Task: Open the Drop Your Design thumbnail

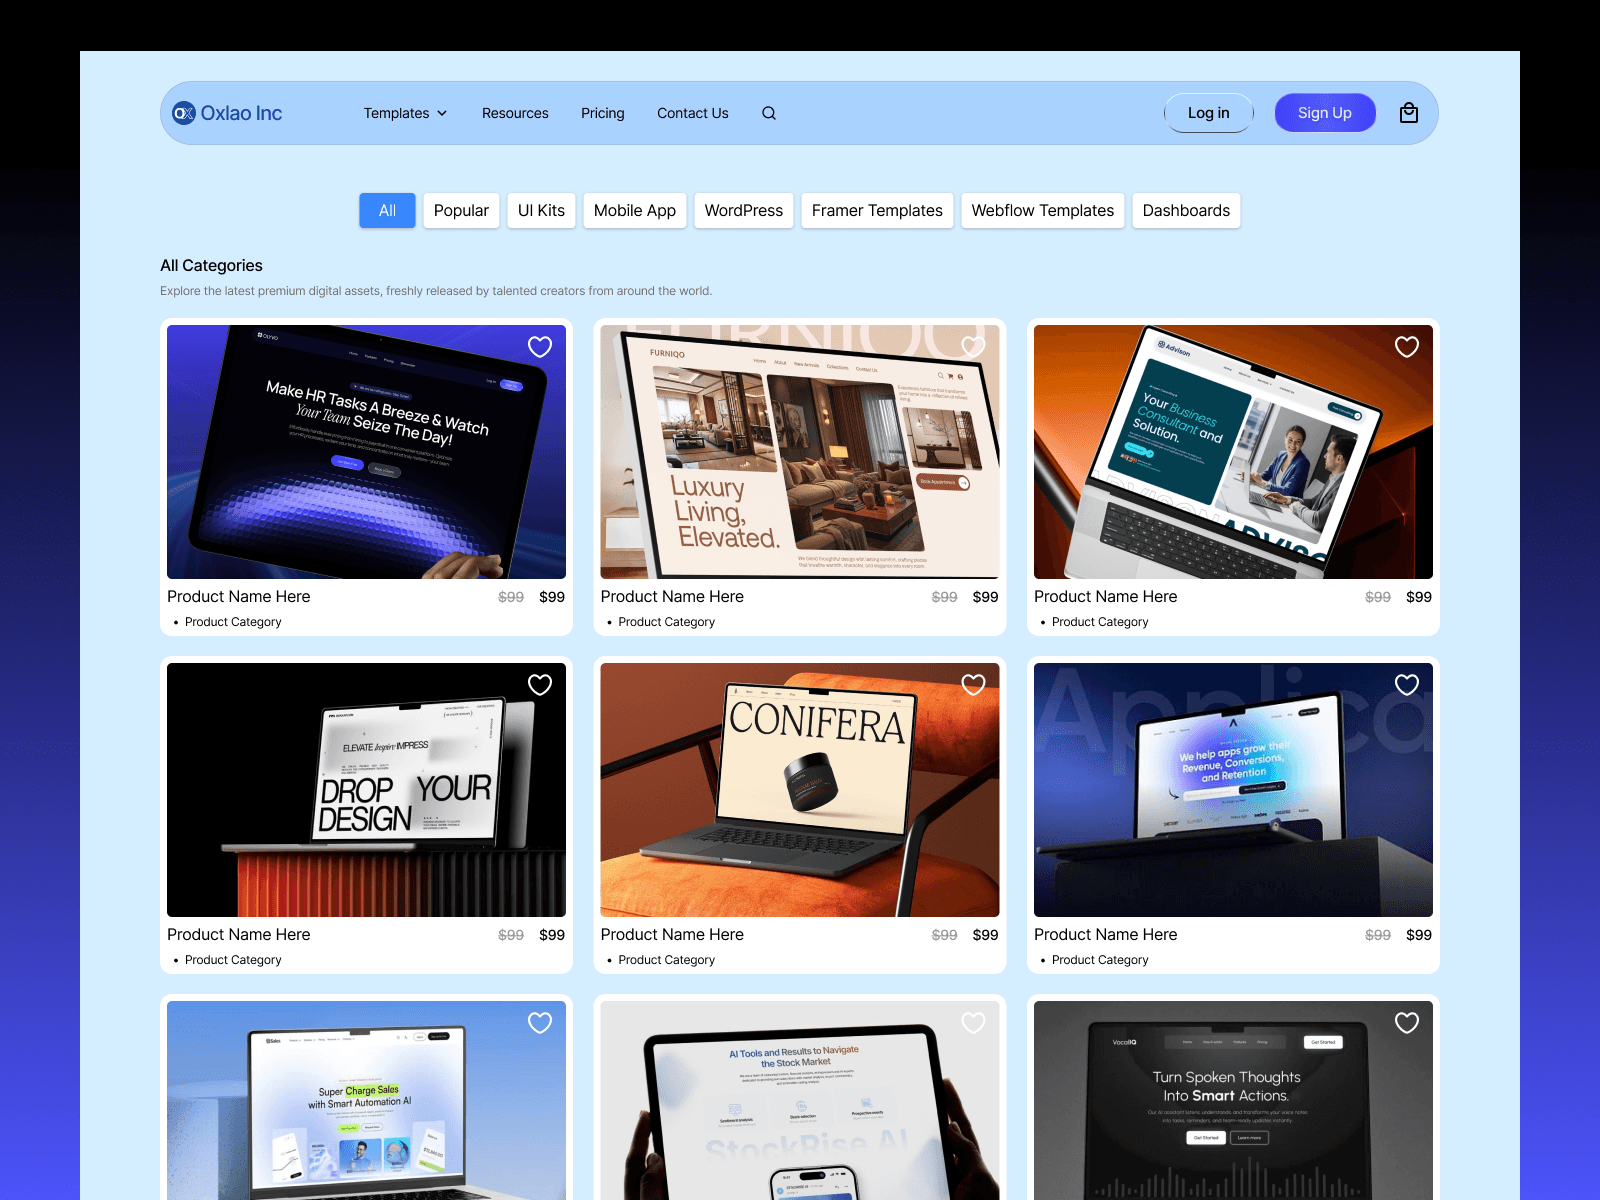Action: (366, 790)
